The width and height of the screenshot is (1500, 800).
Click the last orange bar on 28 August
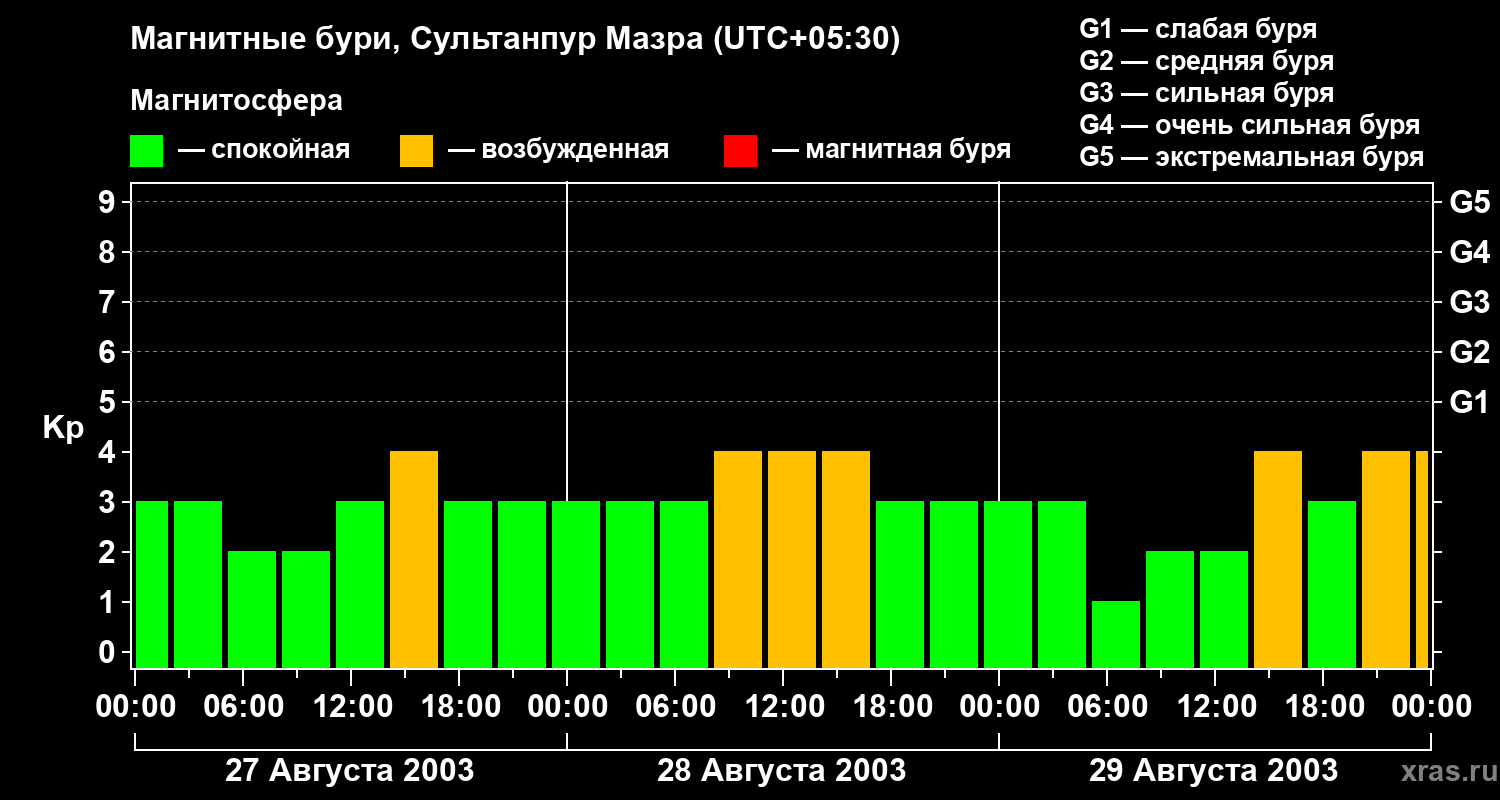click(x=846, y=559)
